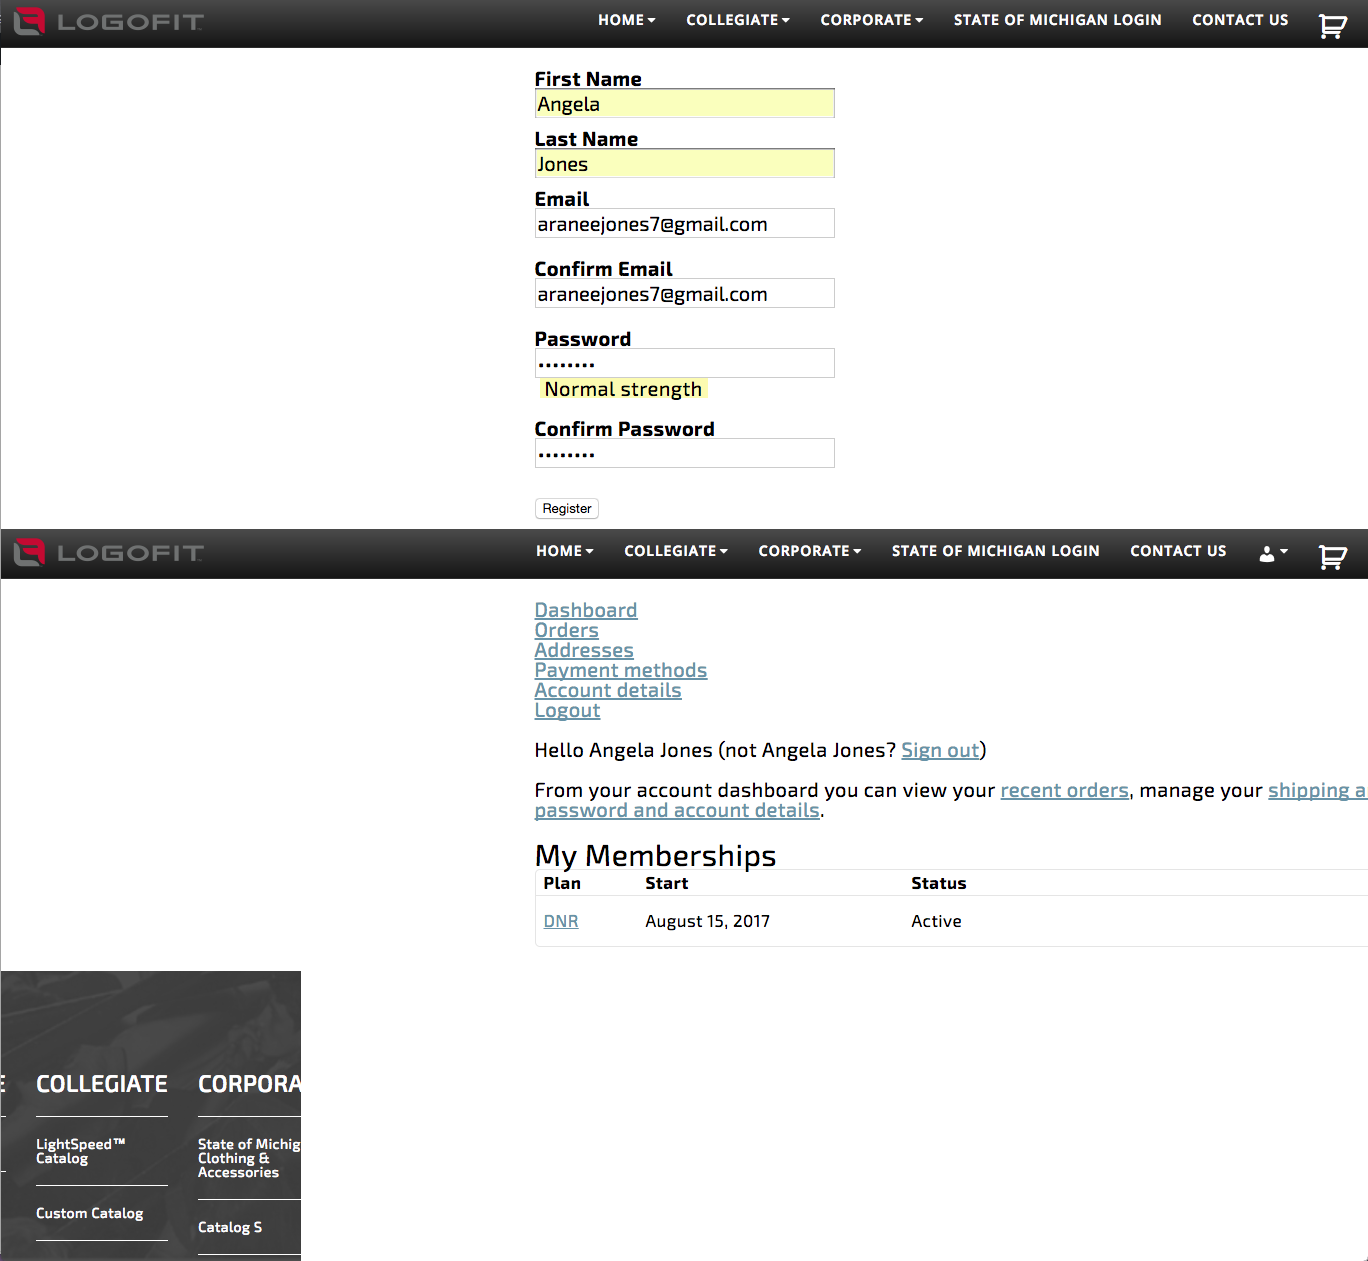The height and width of the screenshot is (1261, 1368).
Task: Open the Orders account link
Action: [x=566, y=630]
